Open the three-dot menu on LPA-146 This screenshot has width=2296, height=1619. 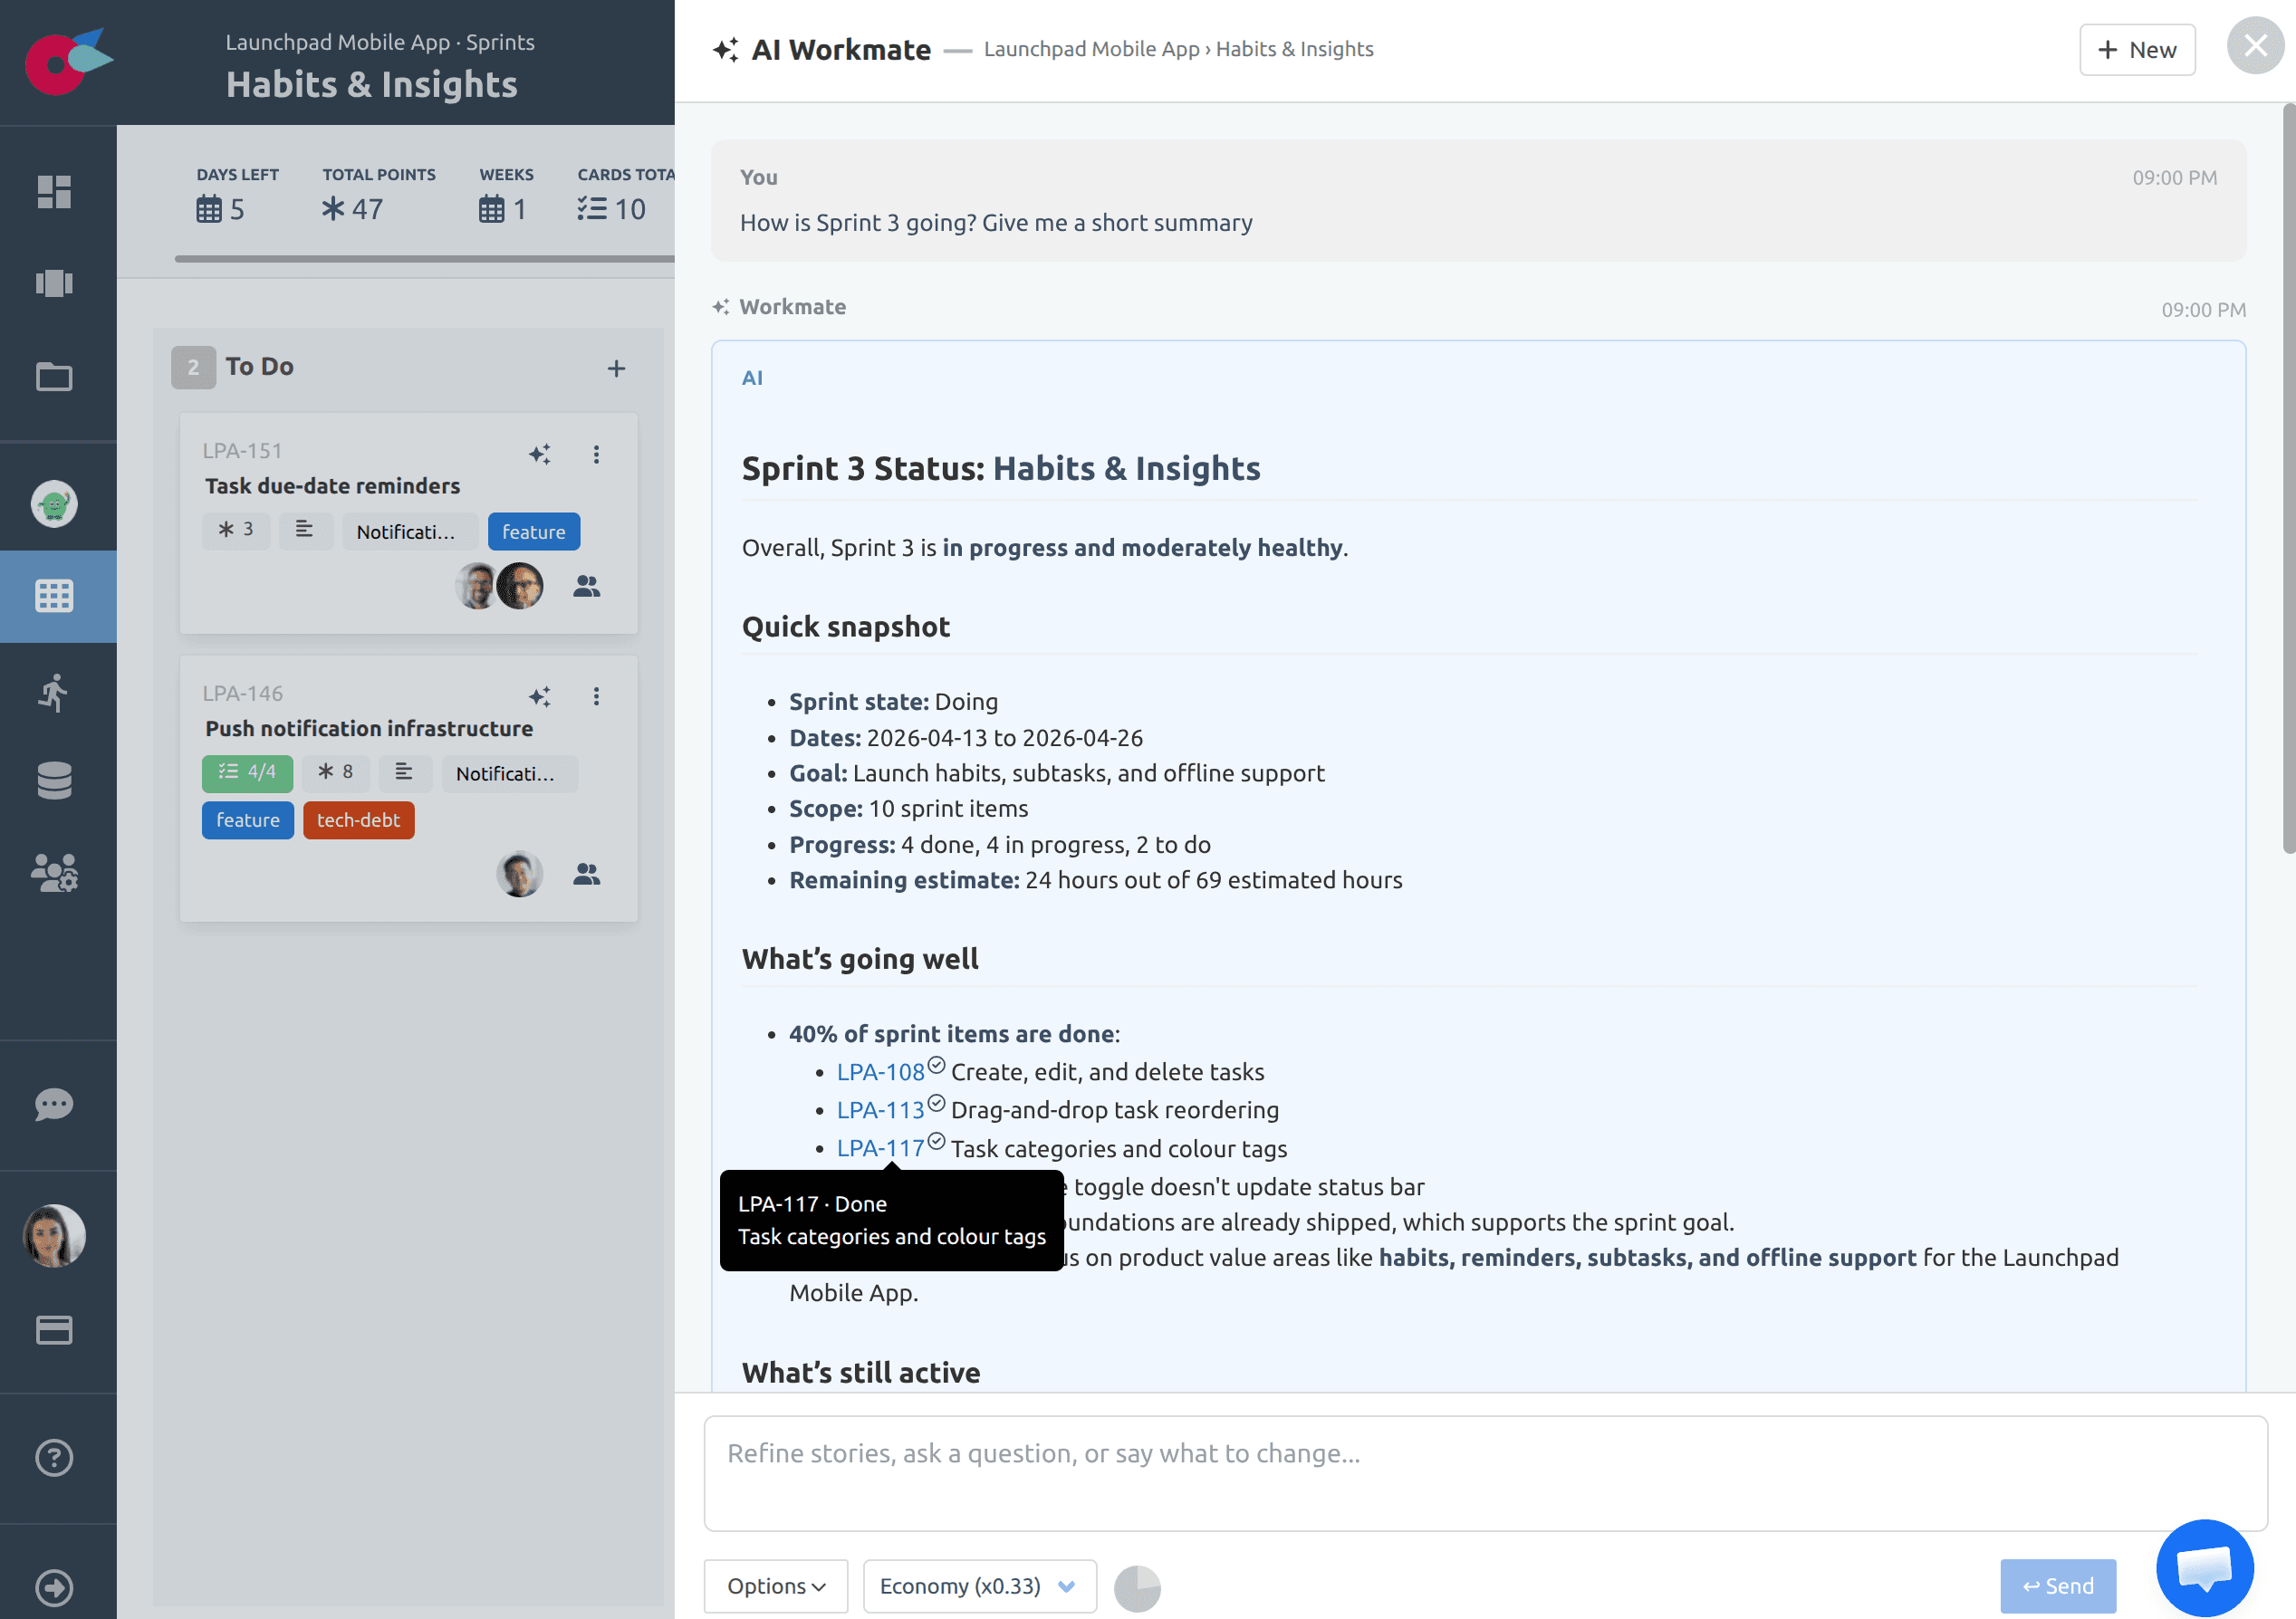point(597,697)
